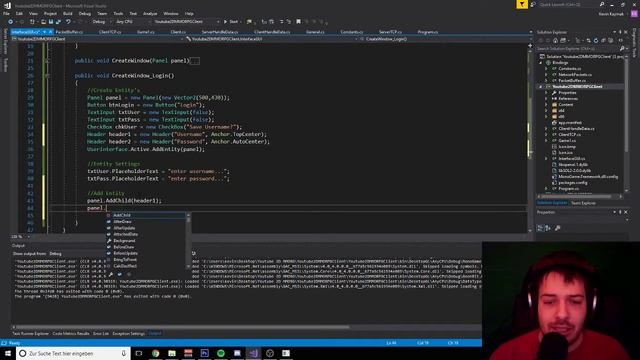Select app.manifest in Solution Explorer
640x360 pixels.
570,122
